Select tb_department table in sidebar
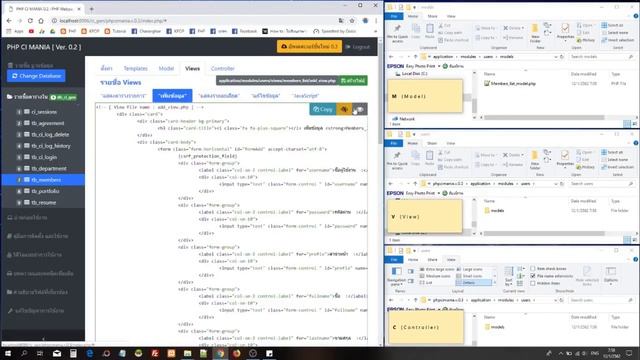 tap(49, 169)
